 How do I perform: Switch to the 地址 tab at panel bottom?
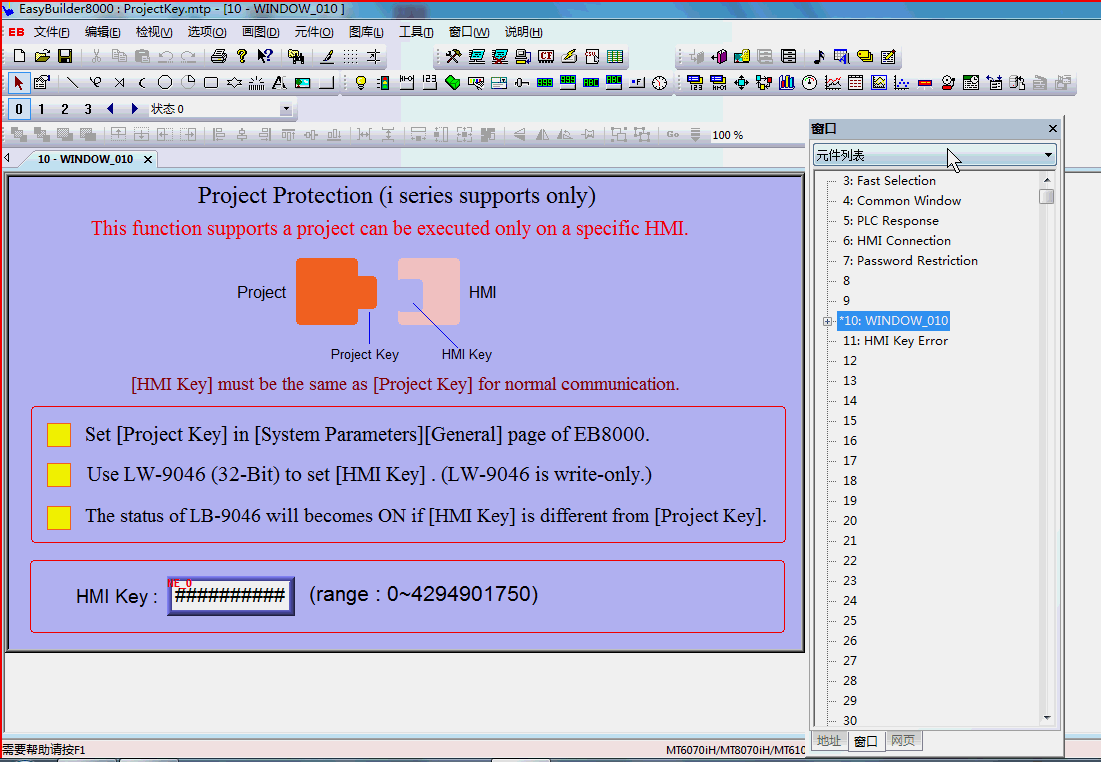[x=829, y=741]
